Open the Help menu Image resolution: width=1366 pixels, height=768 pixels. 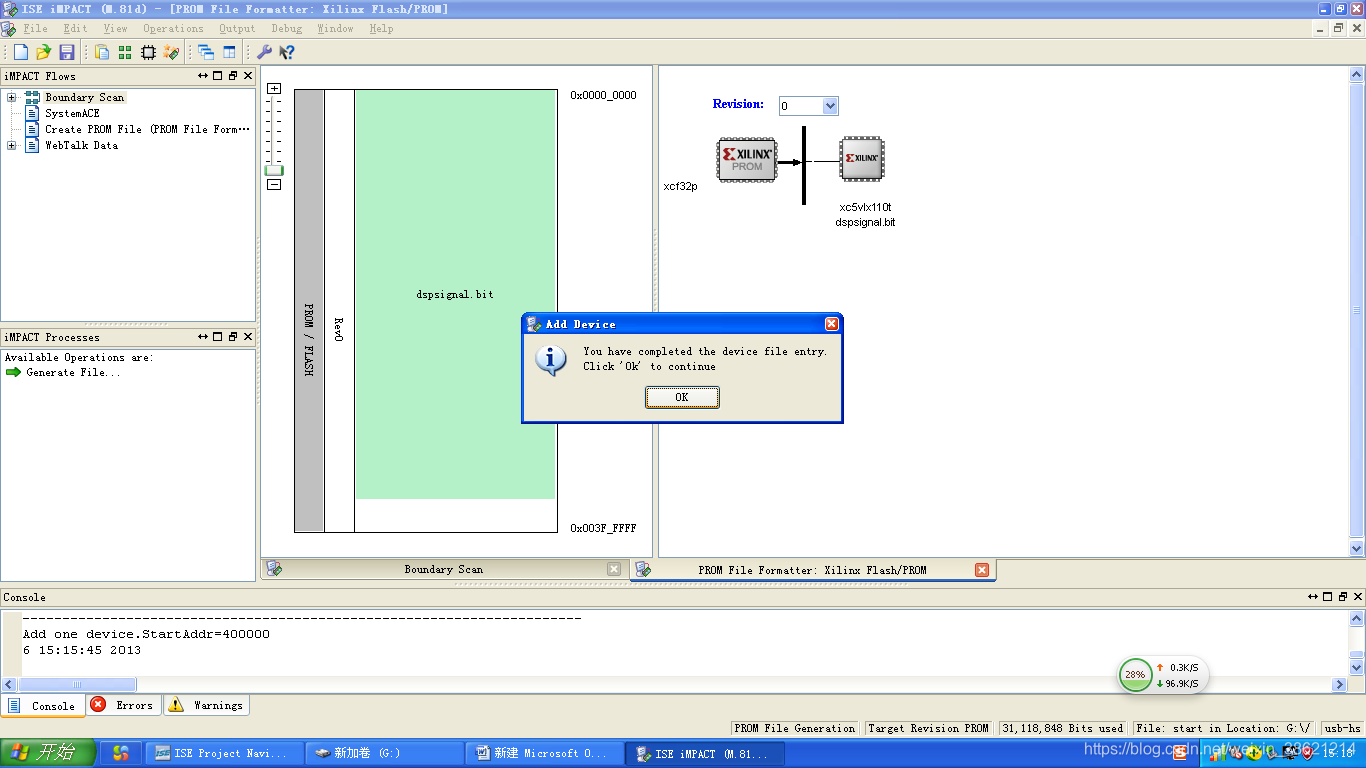click(381, 29)
